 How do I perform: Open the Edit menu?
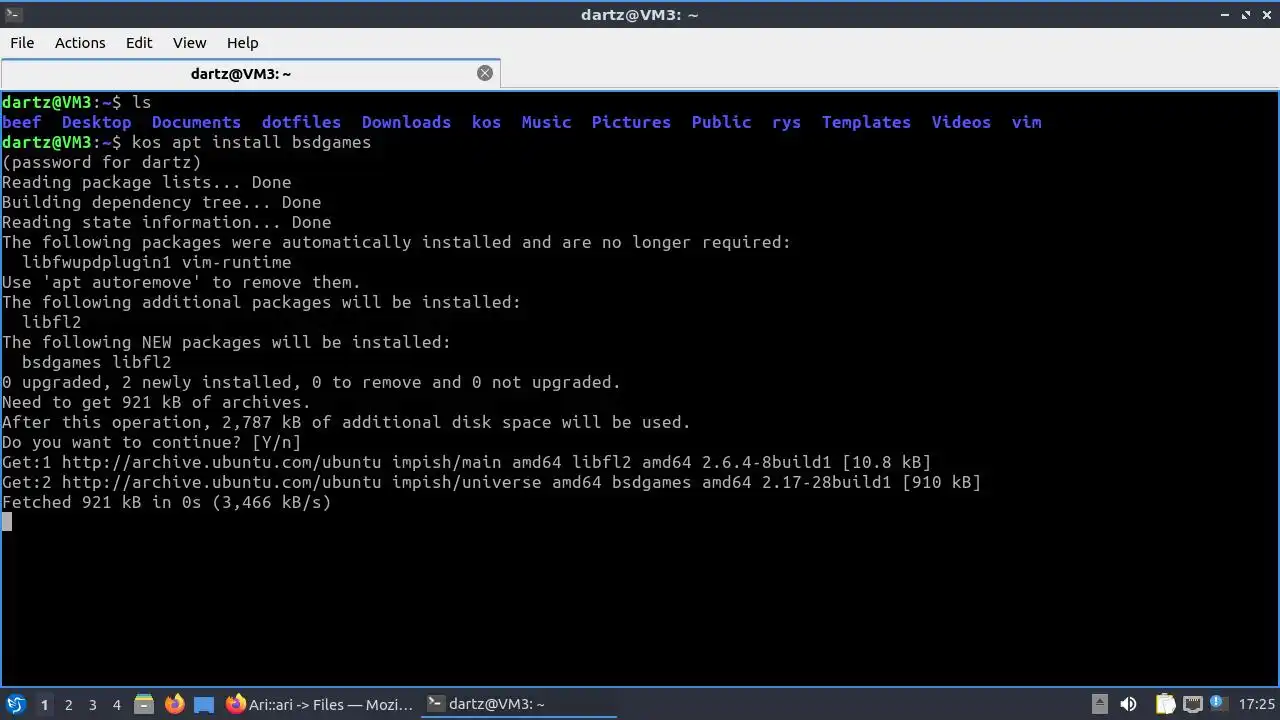pyautogui.click(x=139, y=43)
